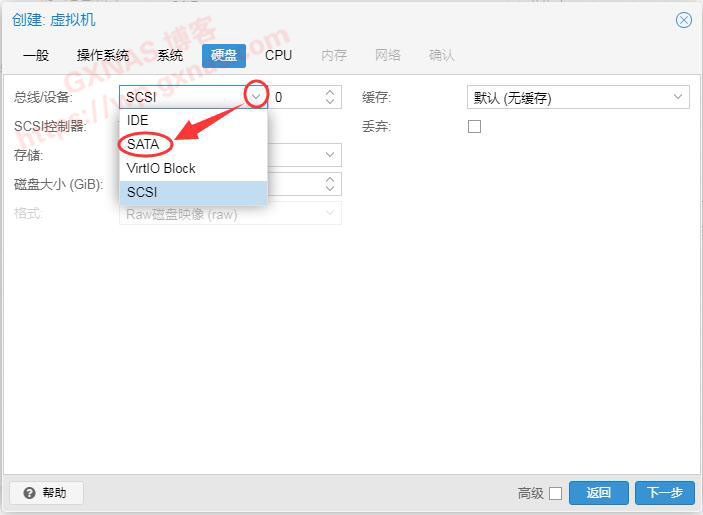Pick VirtIO Block bus type
Viewport: 703px width, 515px height.
(x=161, y=168)
